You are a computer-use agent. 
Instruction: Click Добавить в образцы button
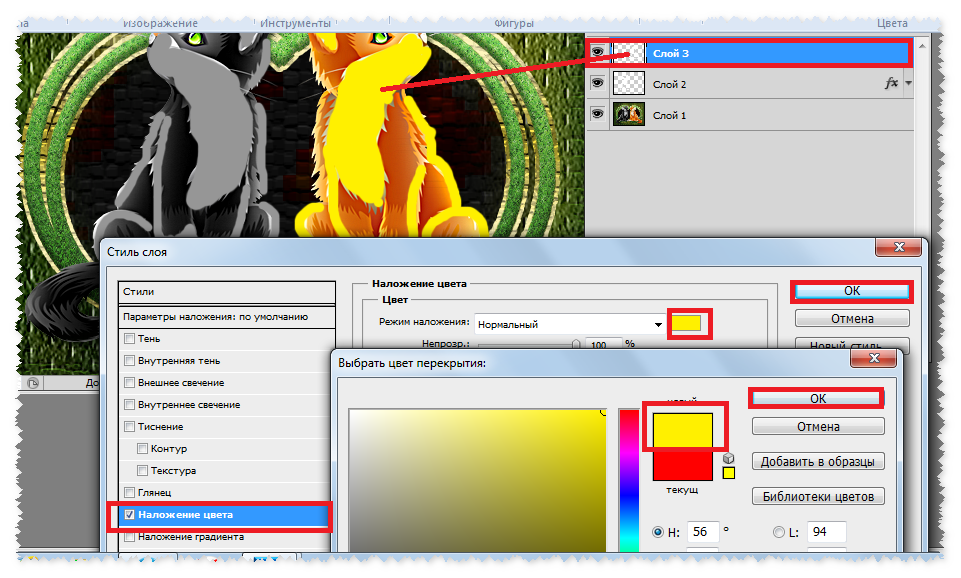[818, 462]
